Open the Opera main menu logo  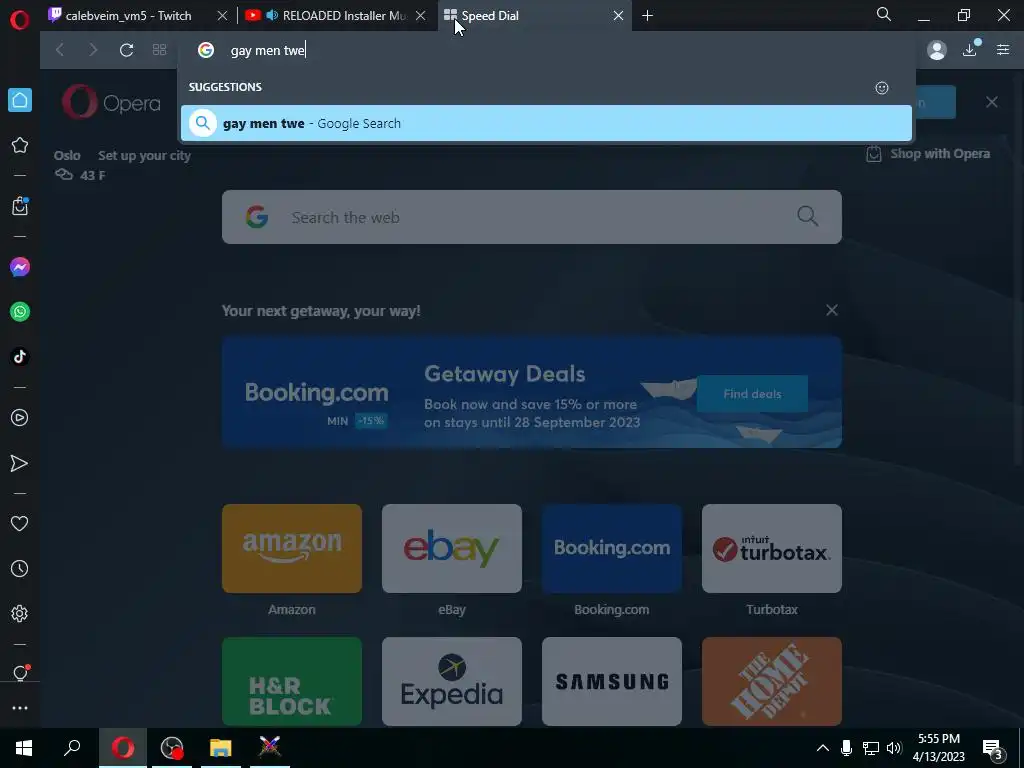point(20,20)
